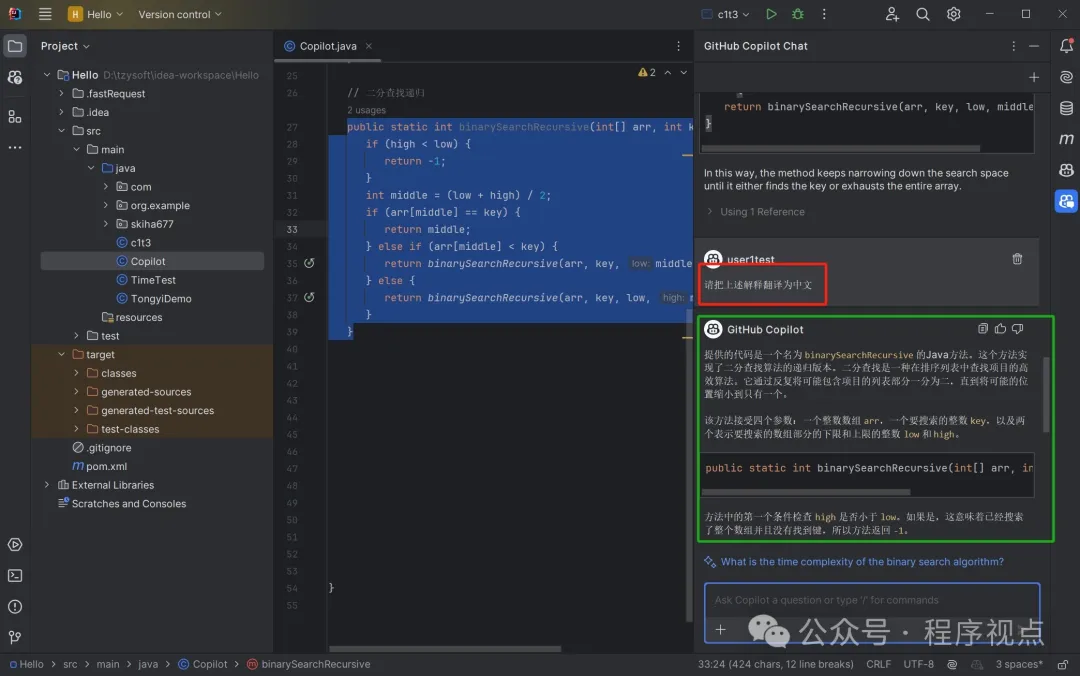Open IDE settings gear
This screenshot has width=1080, height=676.
pyautogui.click(x=953, y=14)
